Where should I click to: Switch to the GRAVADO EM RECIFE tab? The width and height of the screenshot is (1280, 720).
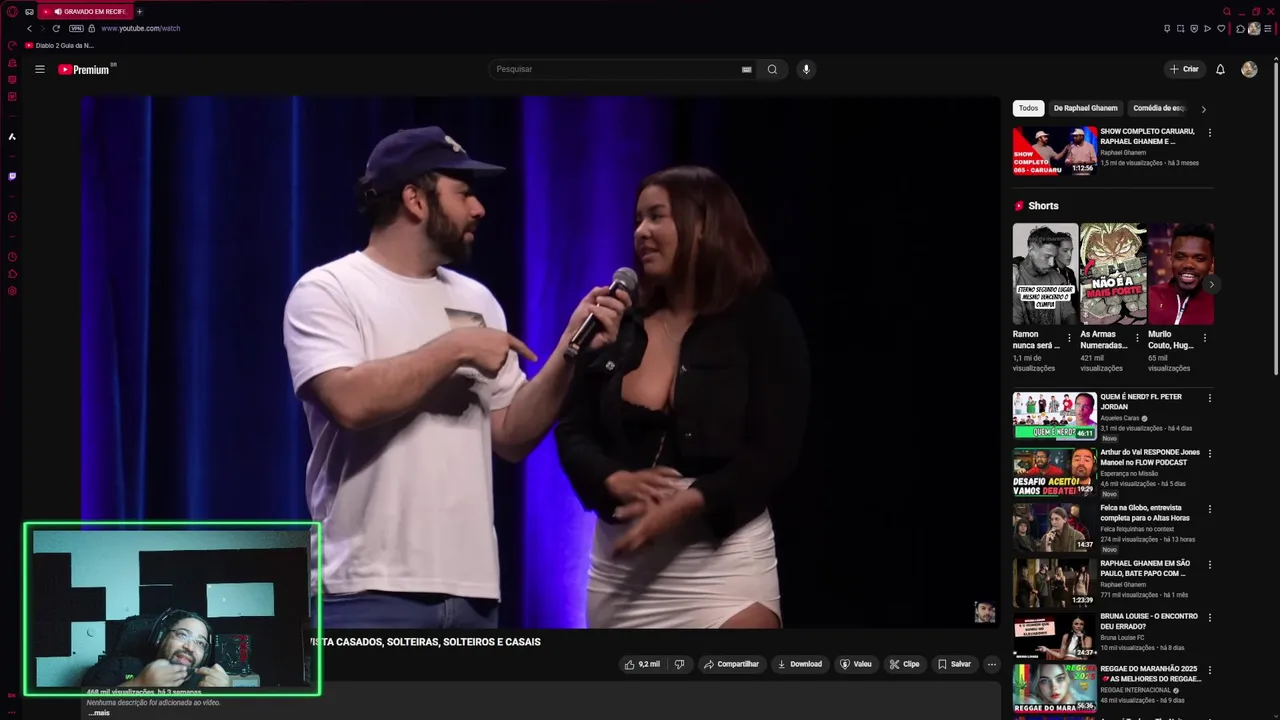click(x=87, y=12)
